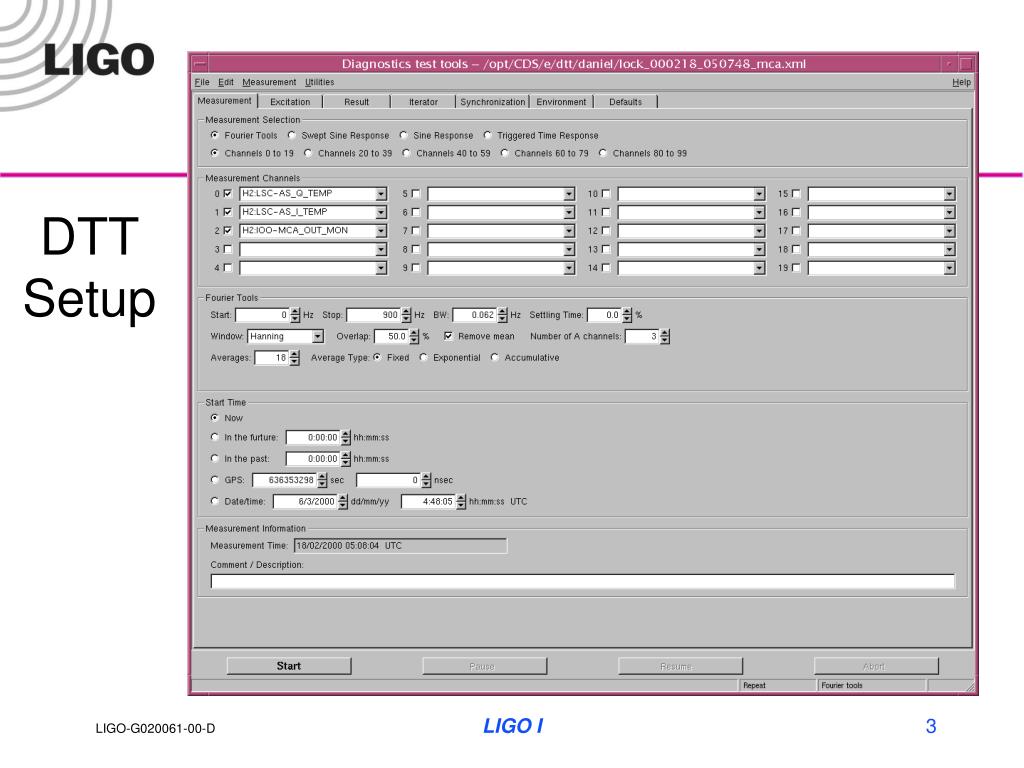The image size is (1024, 768).
Task: Open the Edit menu
Action: click(x=225, y=82)
